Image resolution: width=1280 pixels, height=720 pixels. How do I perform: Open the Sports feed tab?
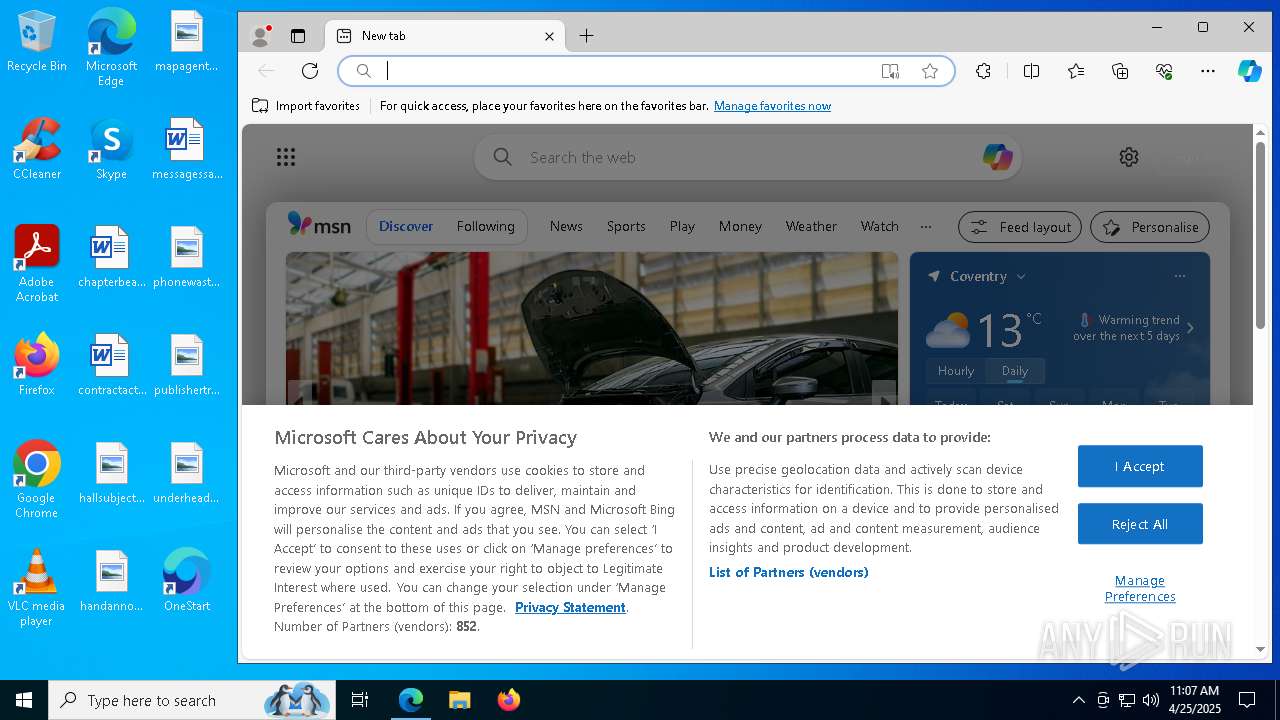(626, 227)
